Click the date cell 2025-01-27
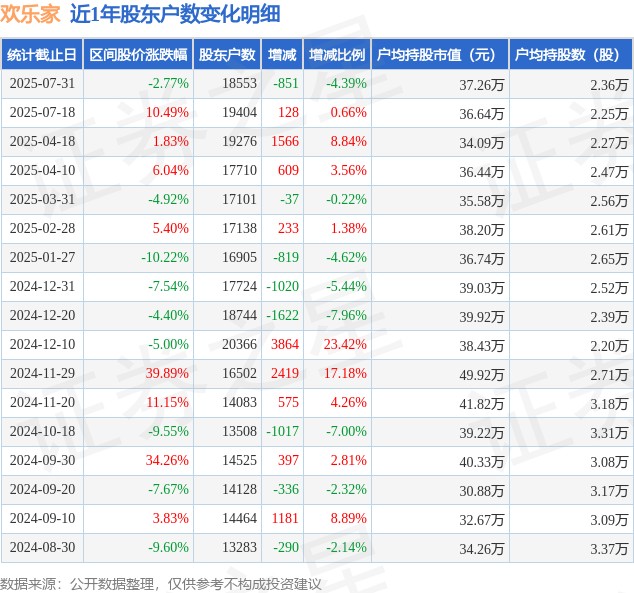This screenshot has height=593, width=634. [42, 257]
